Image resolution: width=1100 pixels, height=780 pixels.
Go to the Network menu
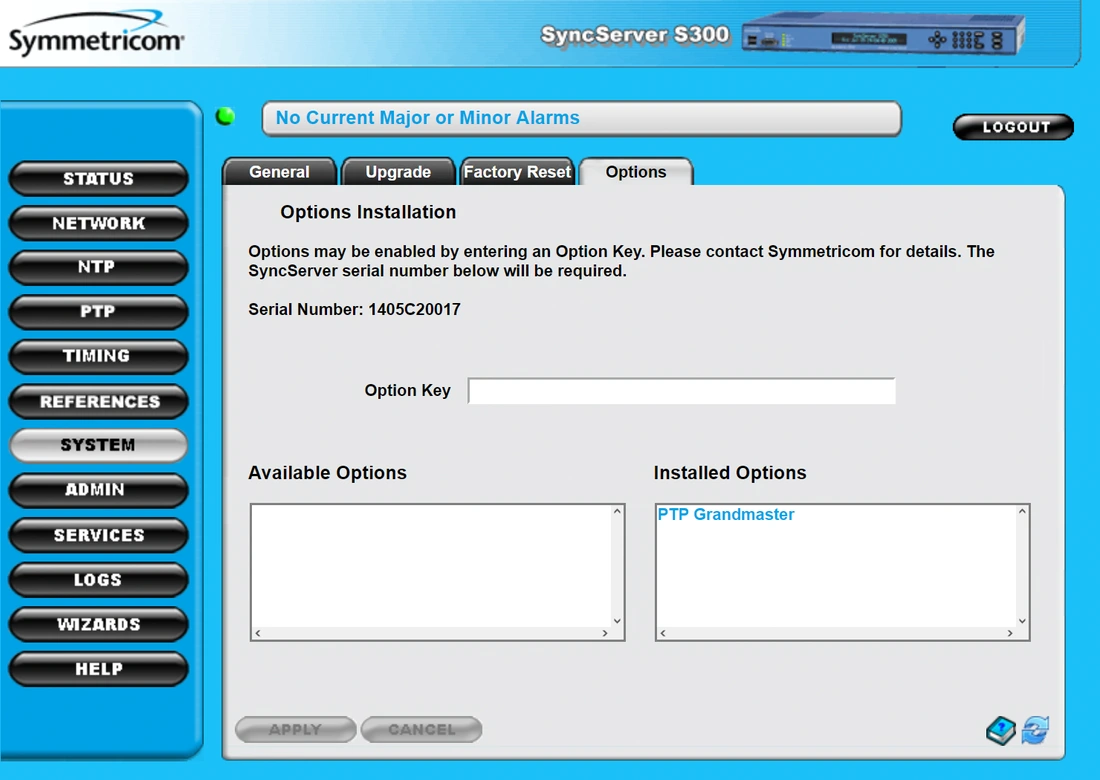click(x=98, y=224)
